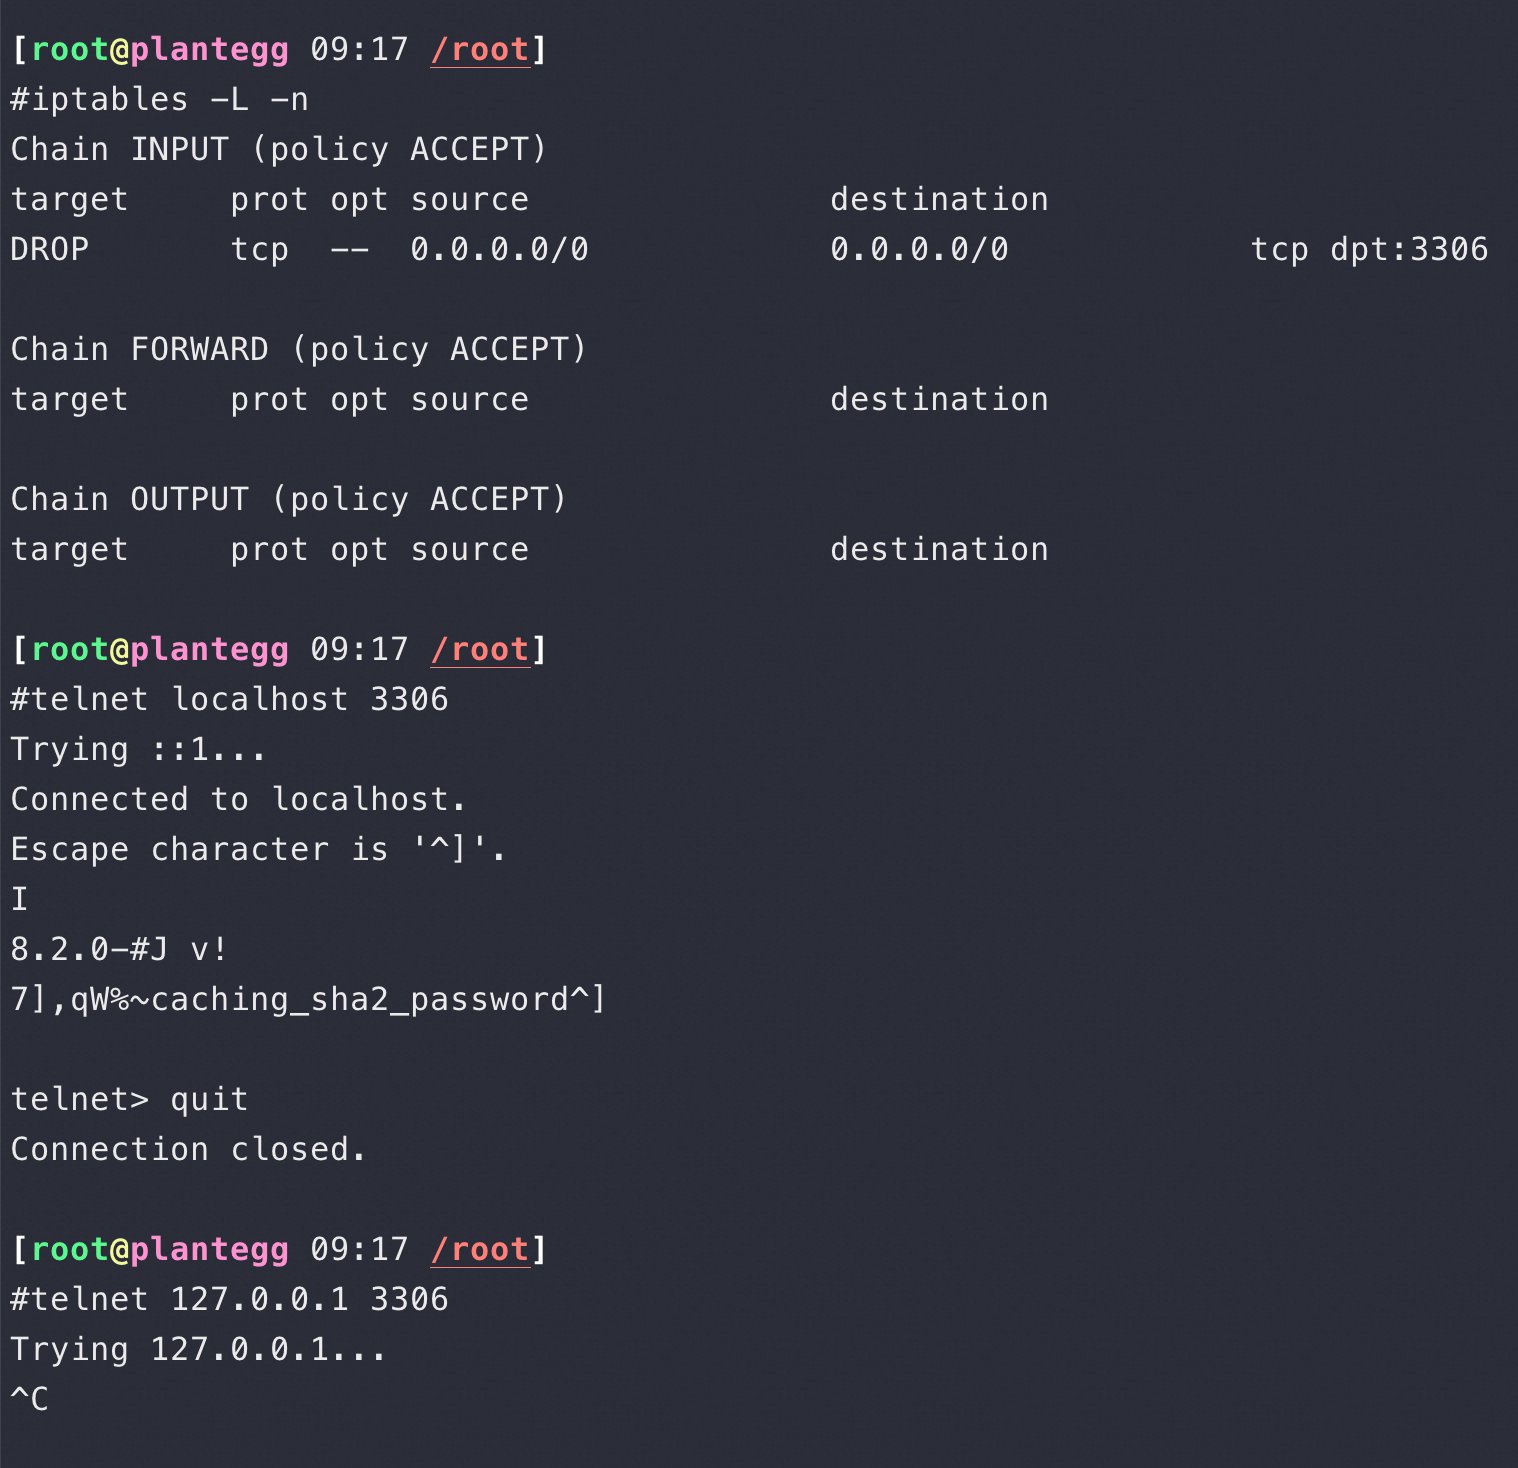Click the third underlined /root path
Image resolution: width=1518 pixels, height=1468 pixels.
(x=480, y=1249)
